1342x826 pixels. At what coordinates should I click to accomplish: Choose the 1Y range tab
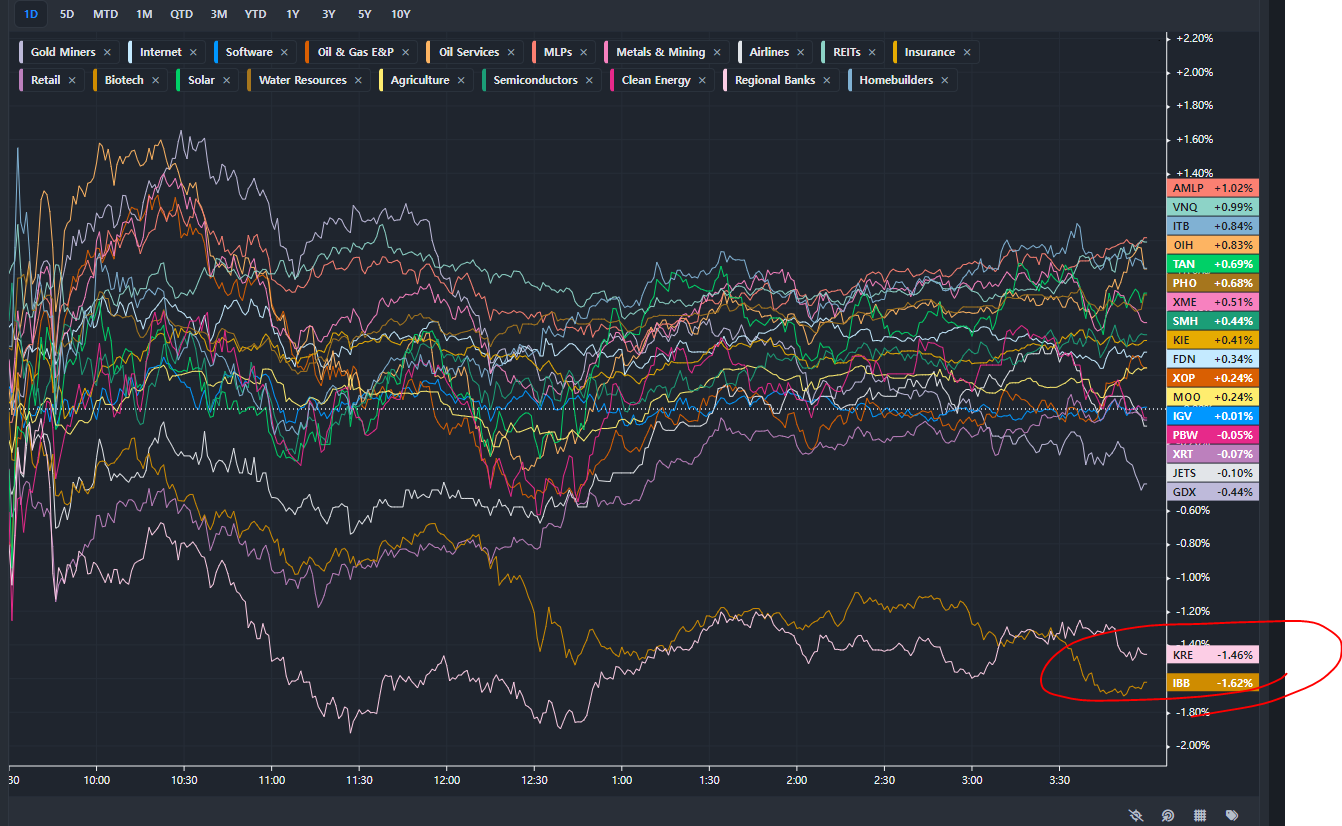pyautogui.click(x=292, y=14)
